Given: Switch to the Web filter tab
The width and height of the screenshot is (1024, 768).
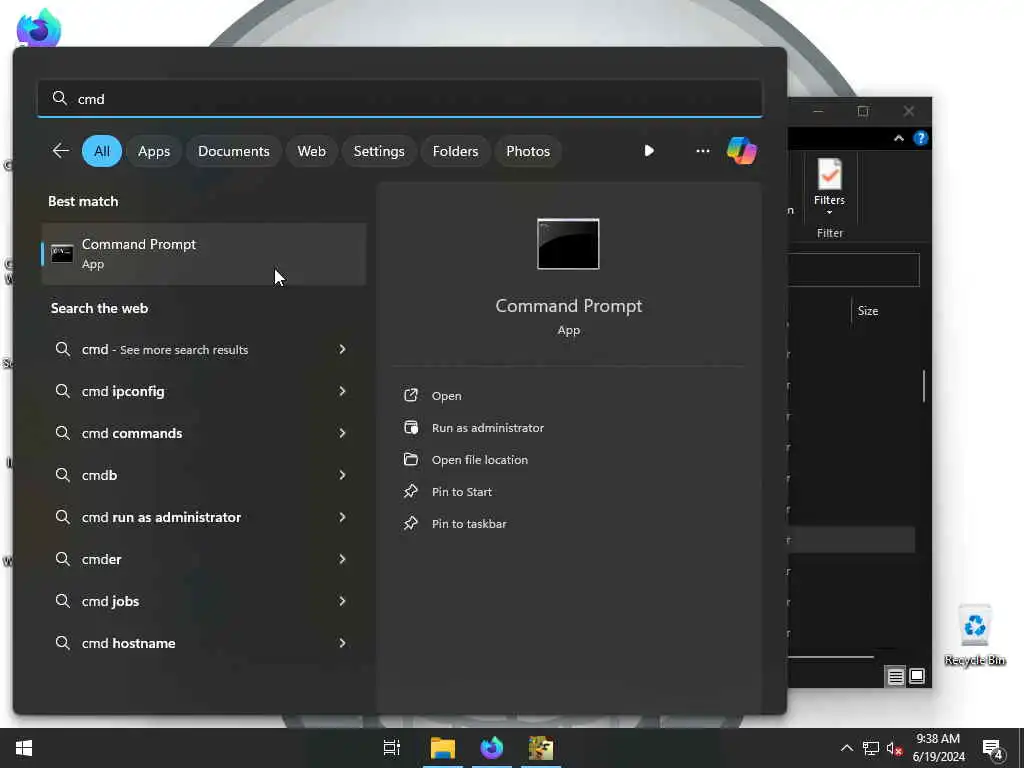Looking at the screenshot, I should (312, 151).
